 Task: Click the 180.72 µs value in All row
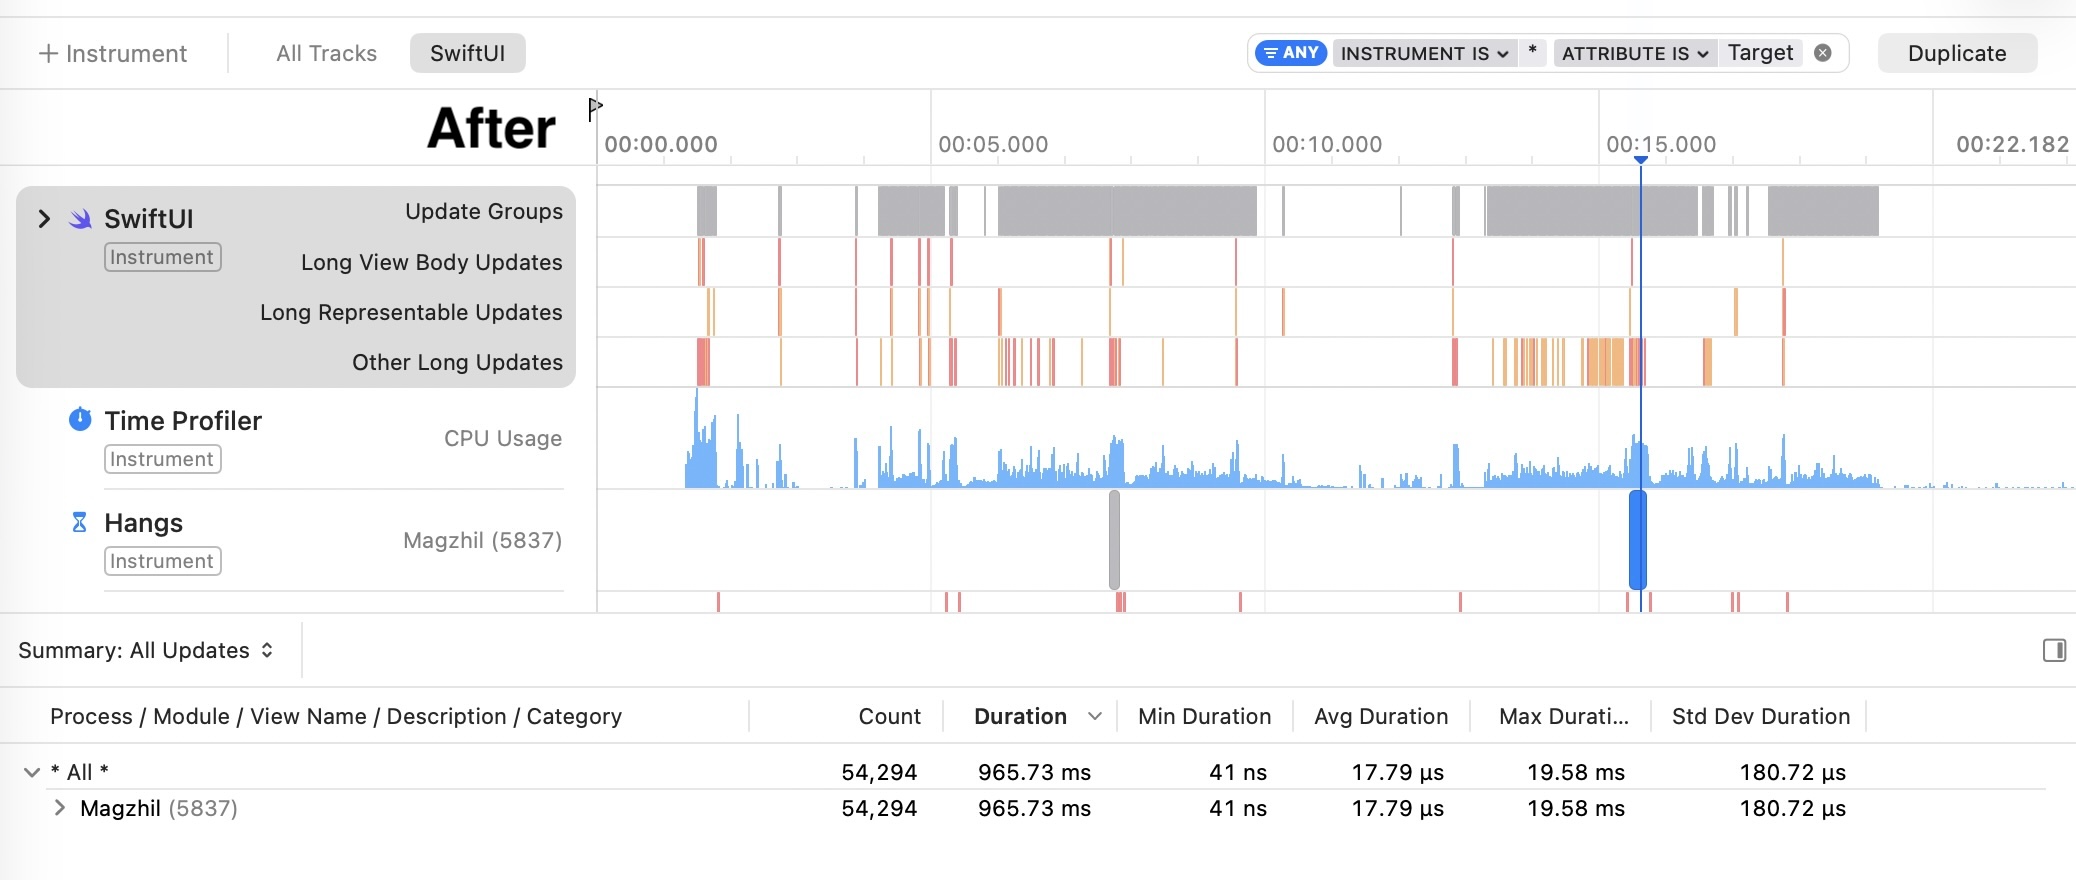(x=1793, y=772)
